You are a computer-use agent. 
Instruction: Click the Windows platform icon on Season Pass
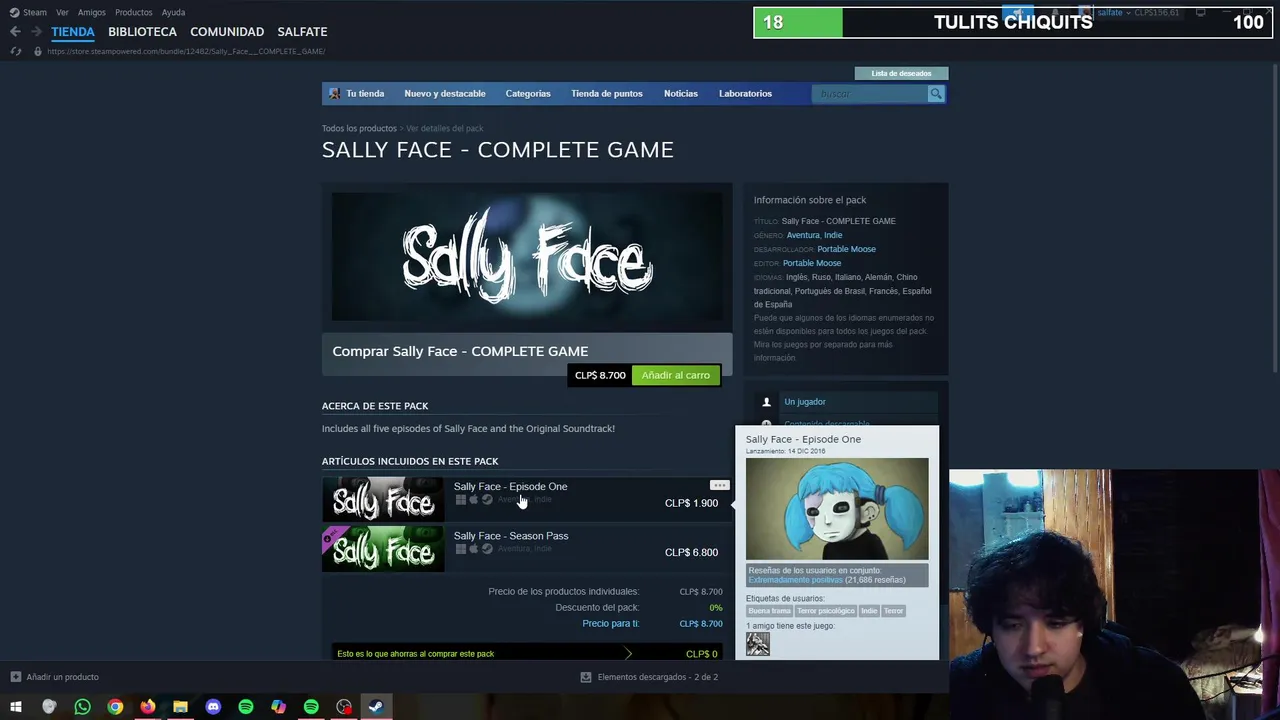pyautogui.click(x=461, y=549)
